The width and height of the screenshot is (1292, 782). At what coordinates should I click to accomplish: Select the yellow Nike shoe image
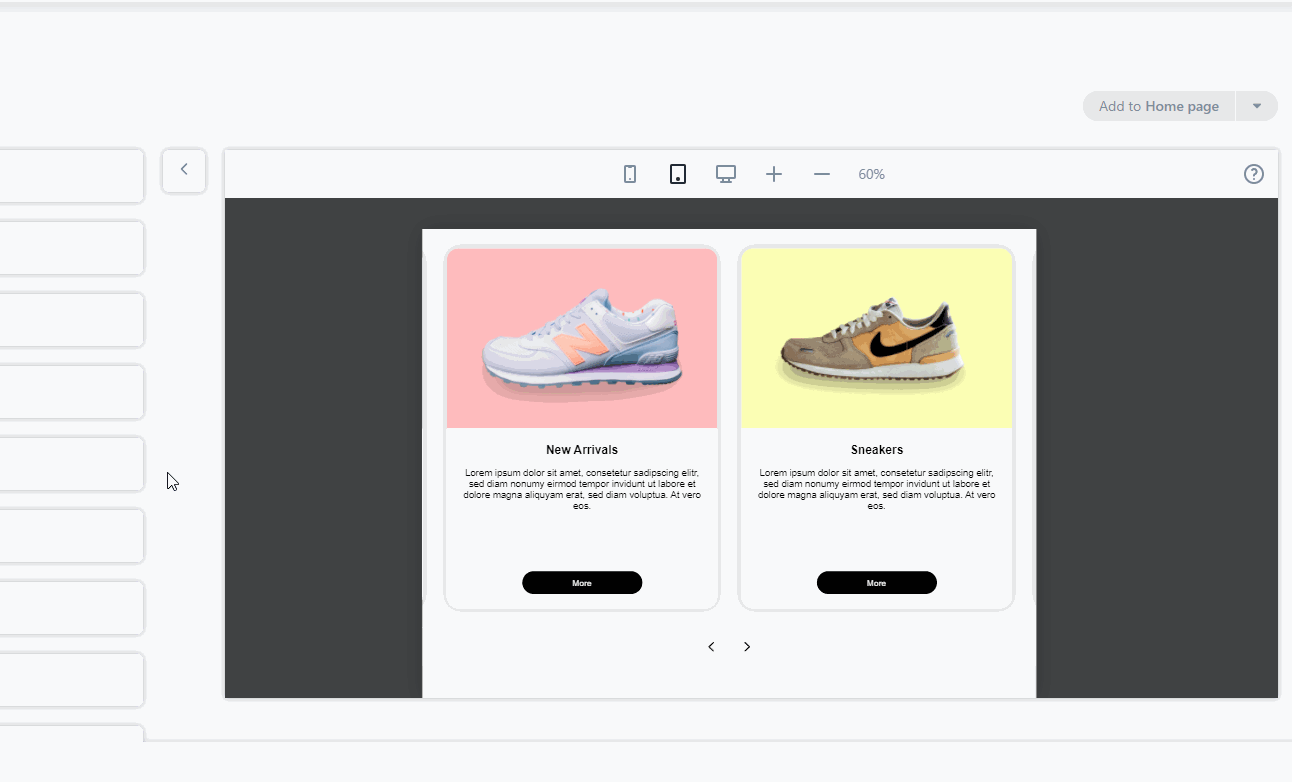tap(877, 338)
